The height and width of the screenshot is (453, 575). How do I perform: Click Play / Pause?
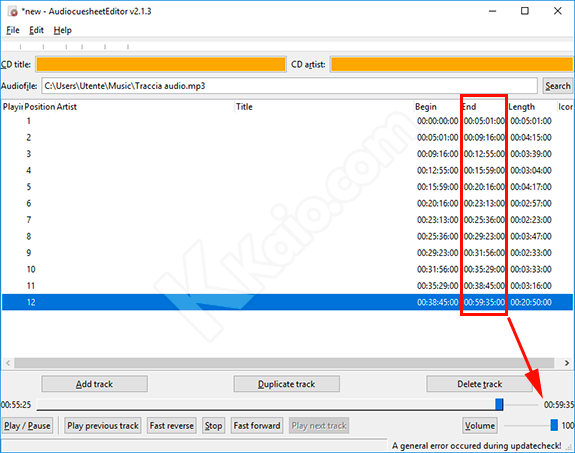click(27, 425)
